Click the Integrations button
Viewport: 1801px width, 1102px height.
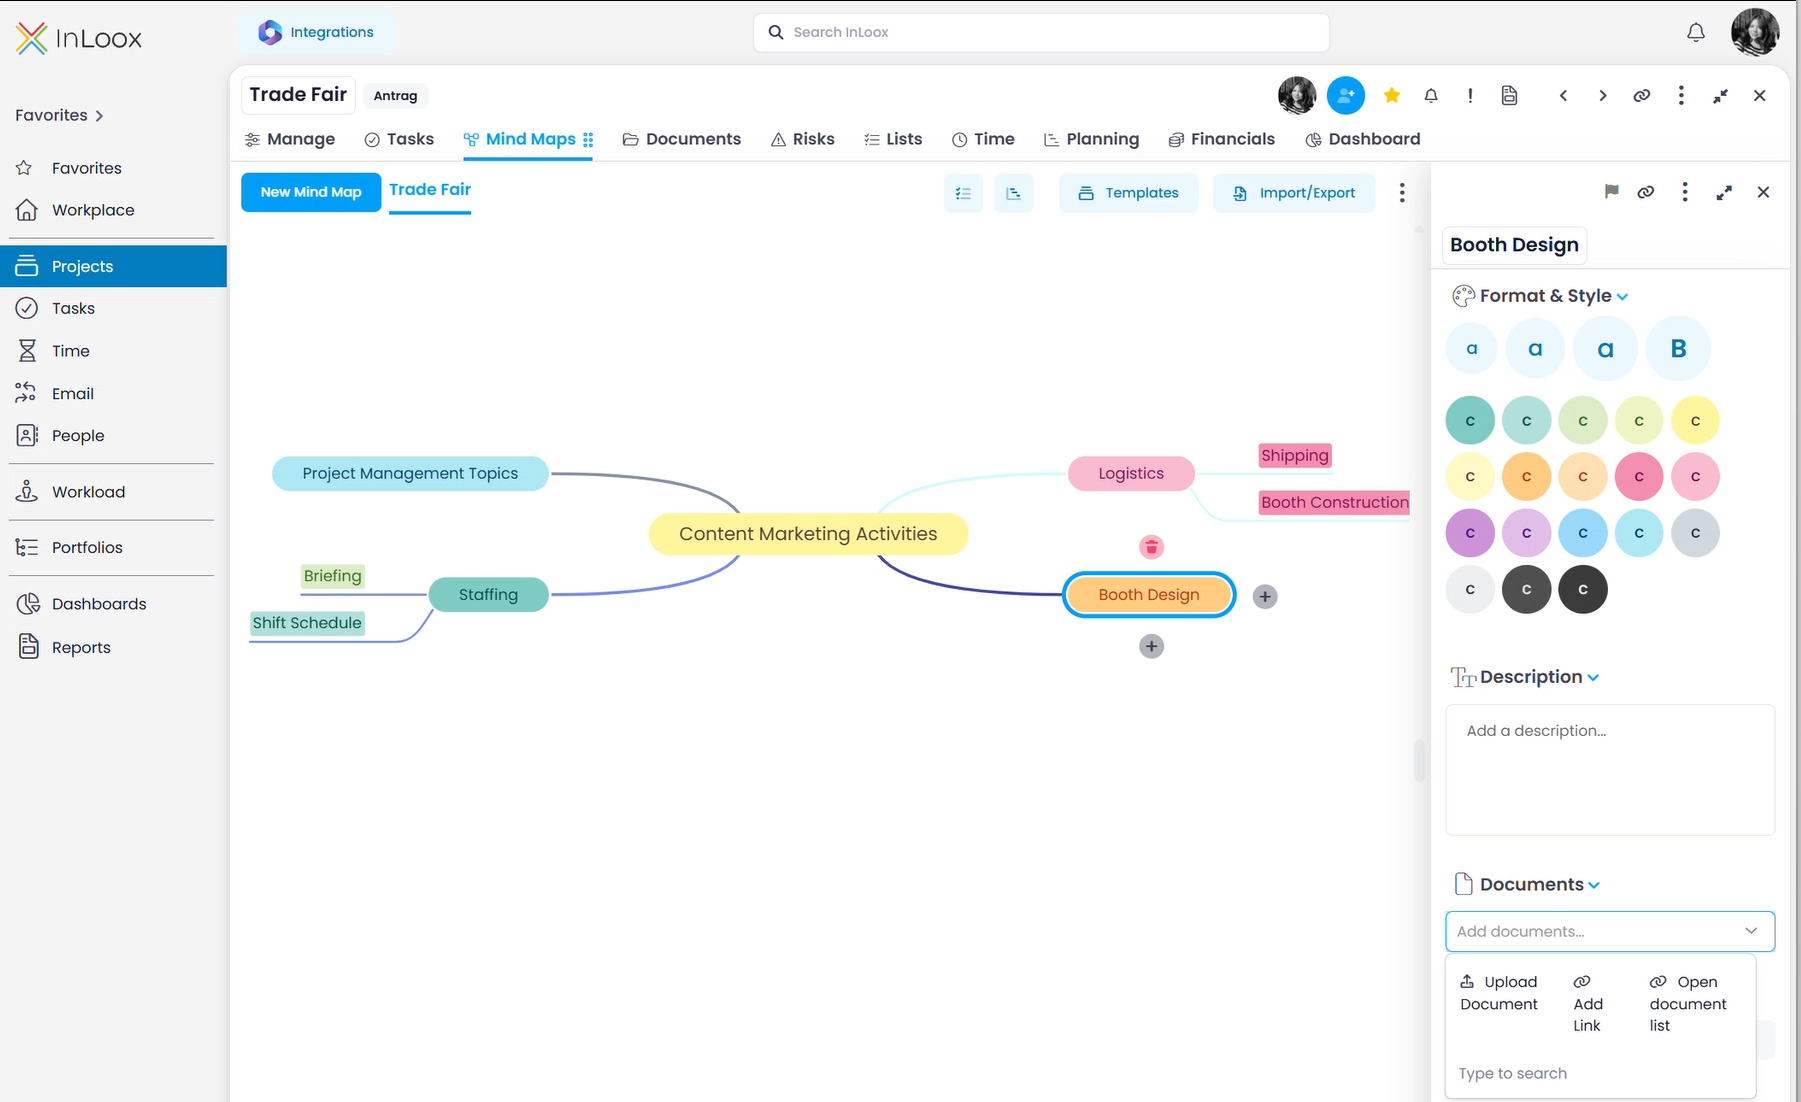pos(316,32)
